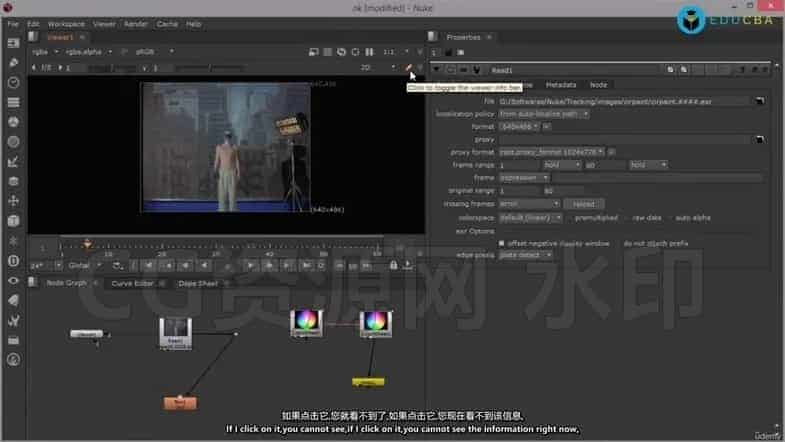
Task: Collapse the Read1 properties panel arrow
Action: tap(437, 70)
